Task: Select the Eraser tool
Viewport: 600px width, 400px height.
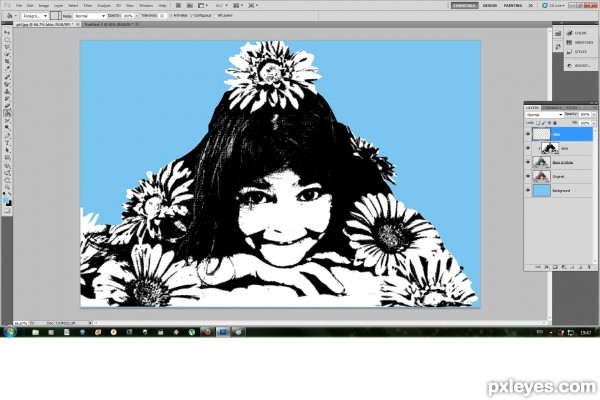Action: [7, 106]
